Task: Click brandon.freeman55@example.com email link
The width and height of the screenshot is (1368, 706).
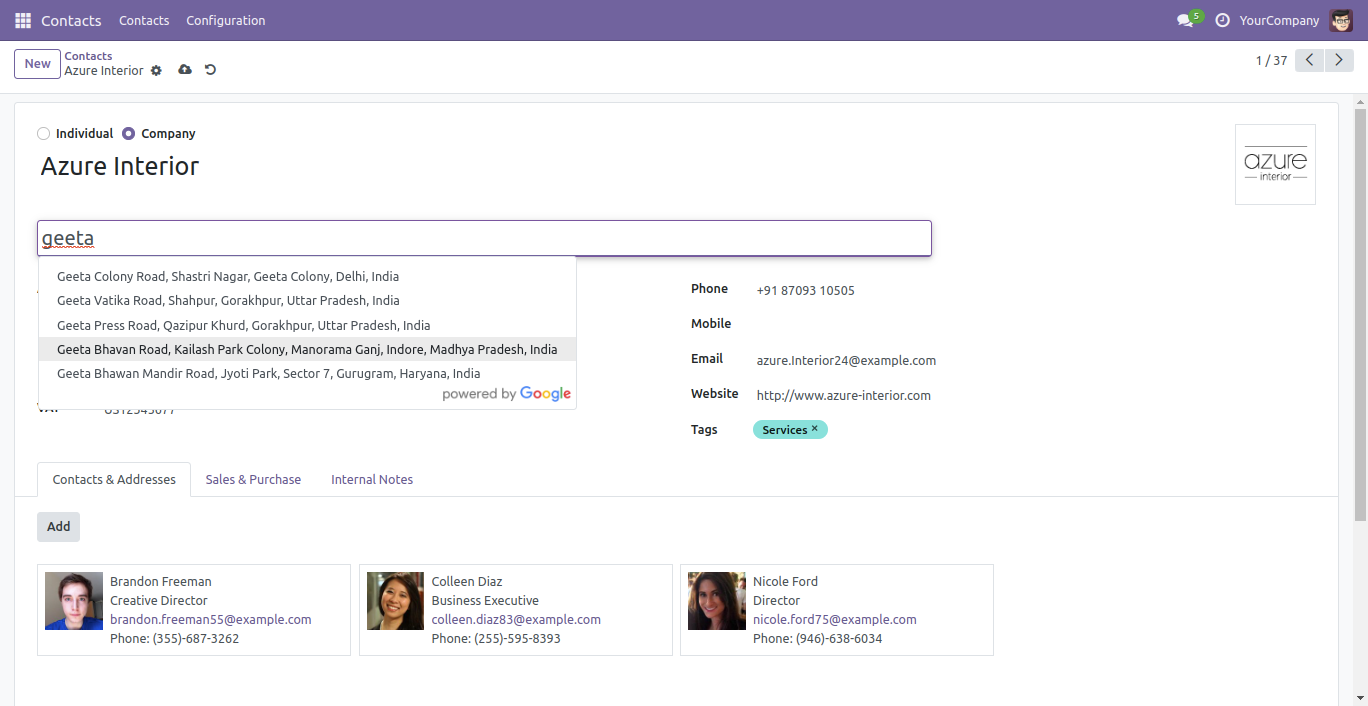Action: tap(211, 619)
